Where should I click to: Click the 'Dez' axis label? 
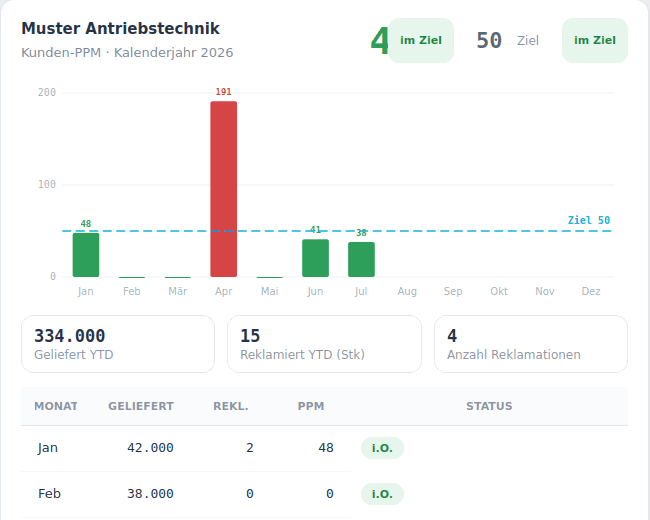pyautogui.click(x=591, y=292)
